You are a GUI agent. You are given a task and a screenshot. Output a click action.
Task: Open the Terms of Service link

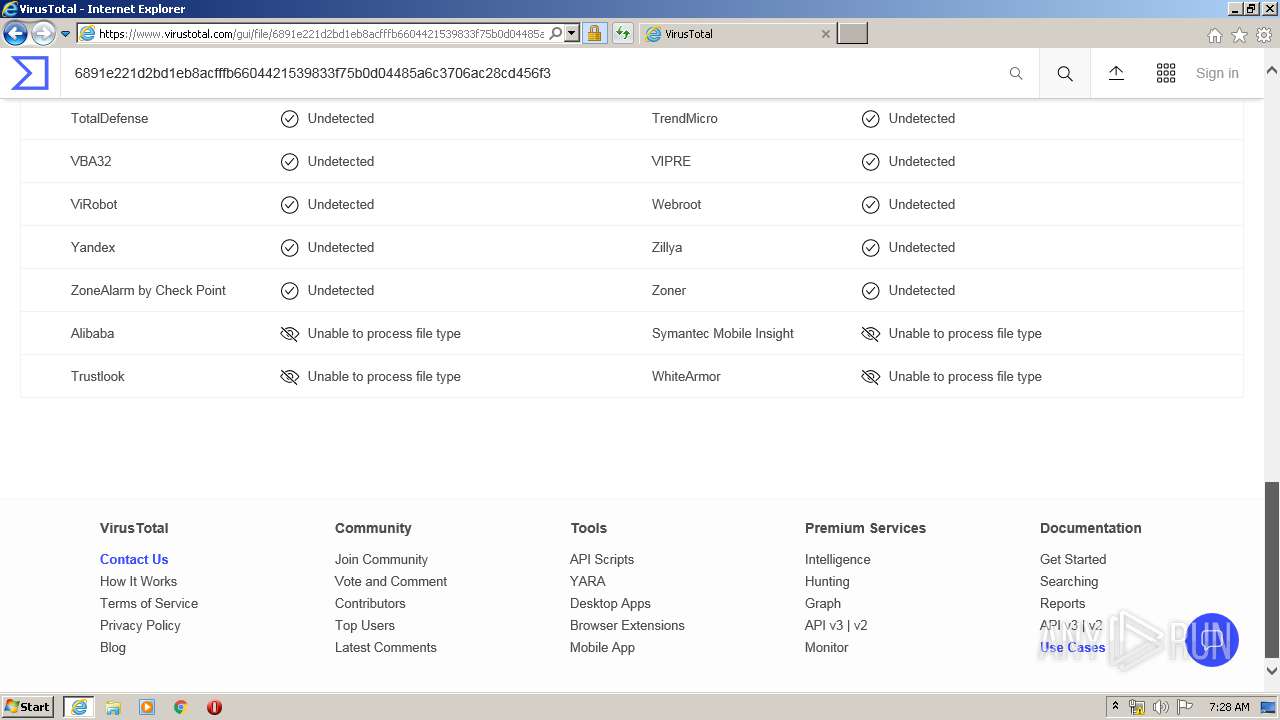tap(149, 603)
